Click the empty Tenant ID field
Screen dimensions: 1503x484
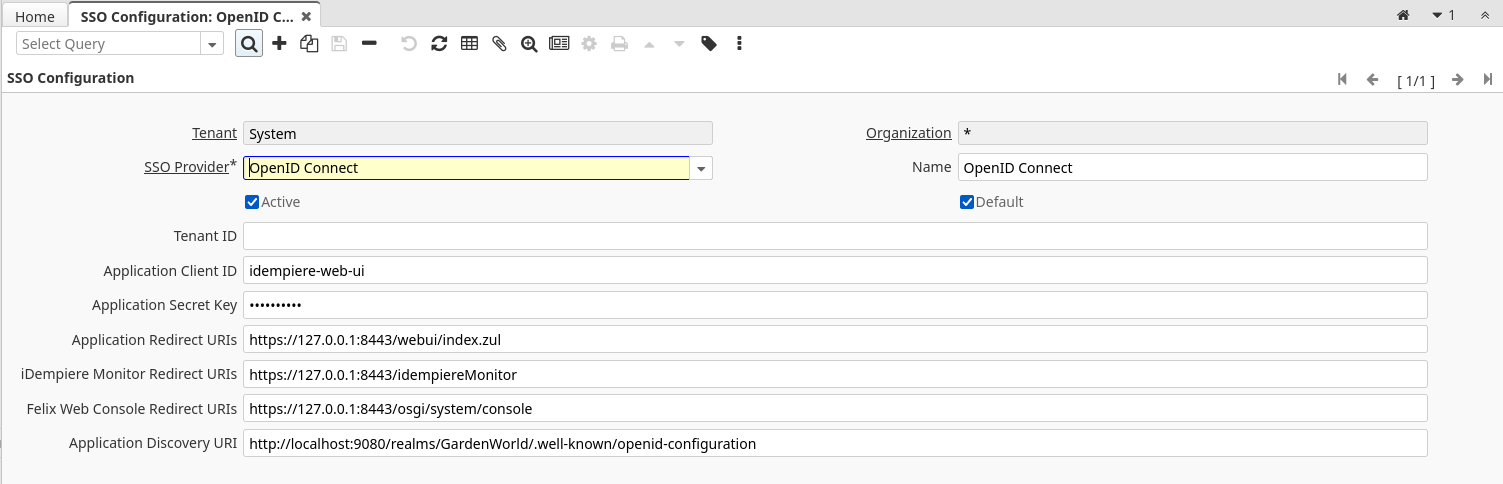click(x=835, y=236)
